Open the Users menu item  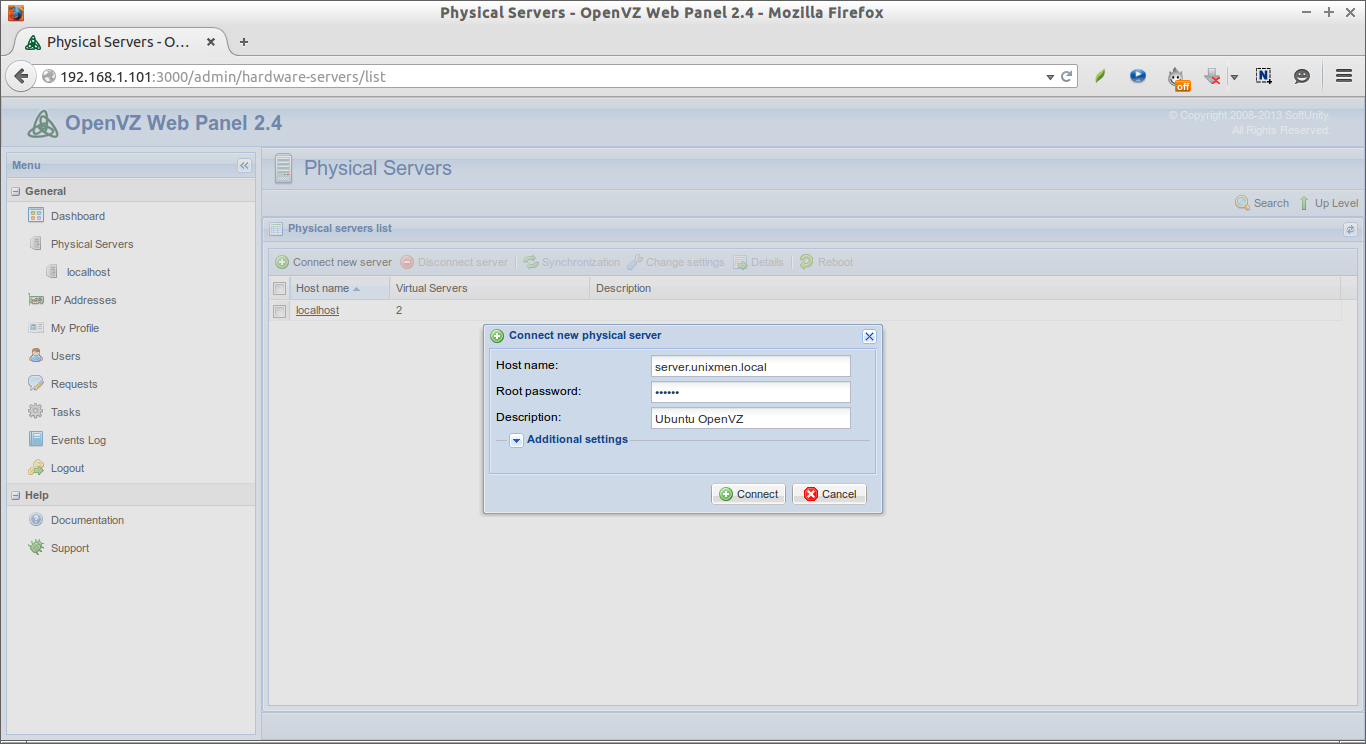66,356
